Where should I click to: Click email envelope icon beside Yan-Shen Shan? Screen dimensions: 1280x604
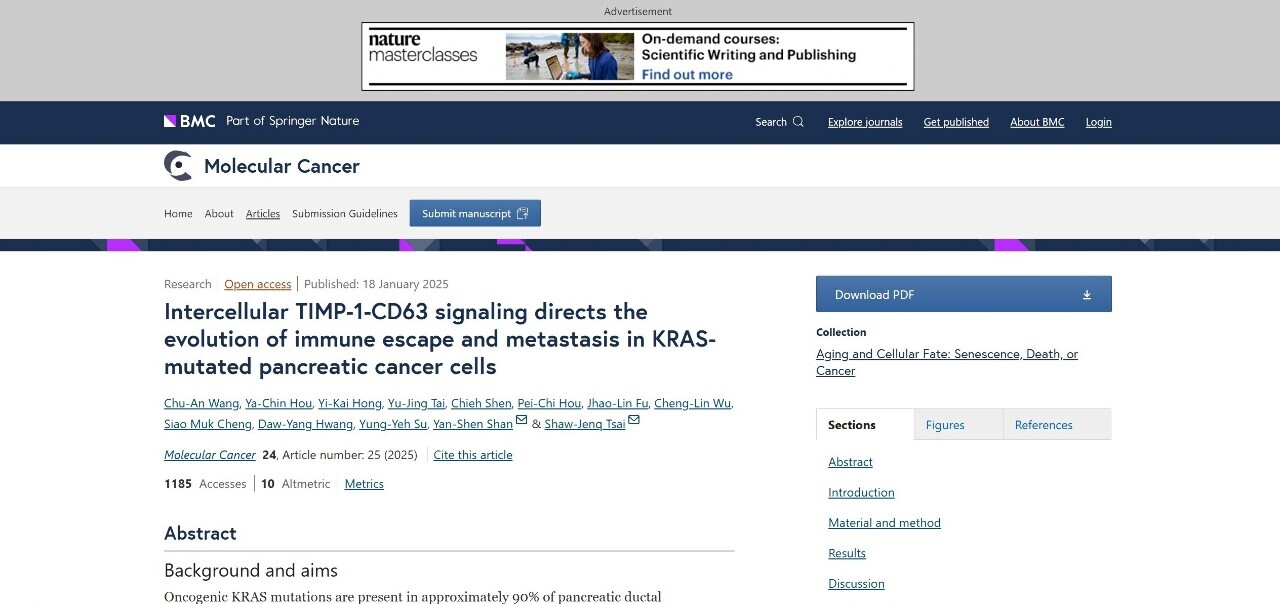pos(521,420)
